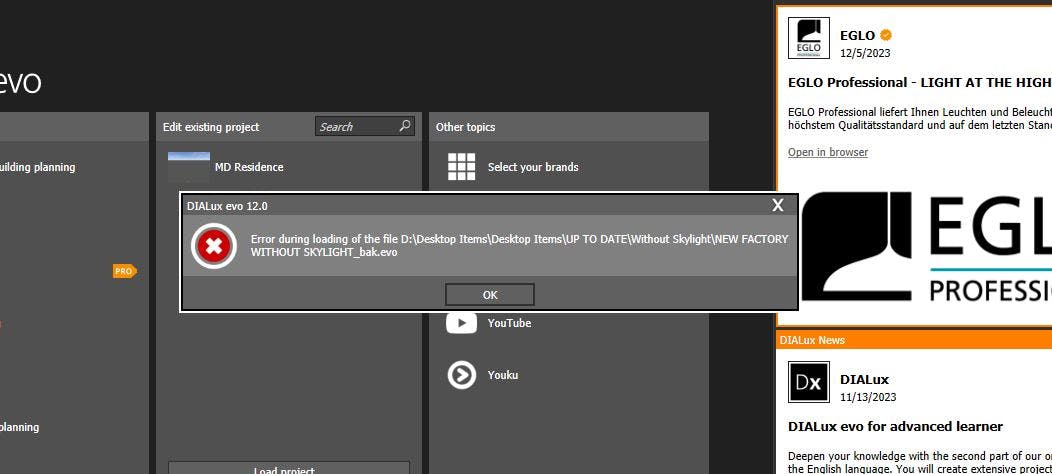The image size is (1052, 474).
Task: Click the EGLO verified badge icon
Action: (886, 36)
